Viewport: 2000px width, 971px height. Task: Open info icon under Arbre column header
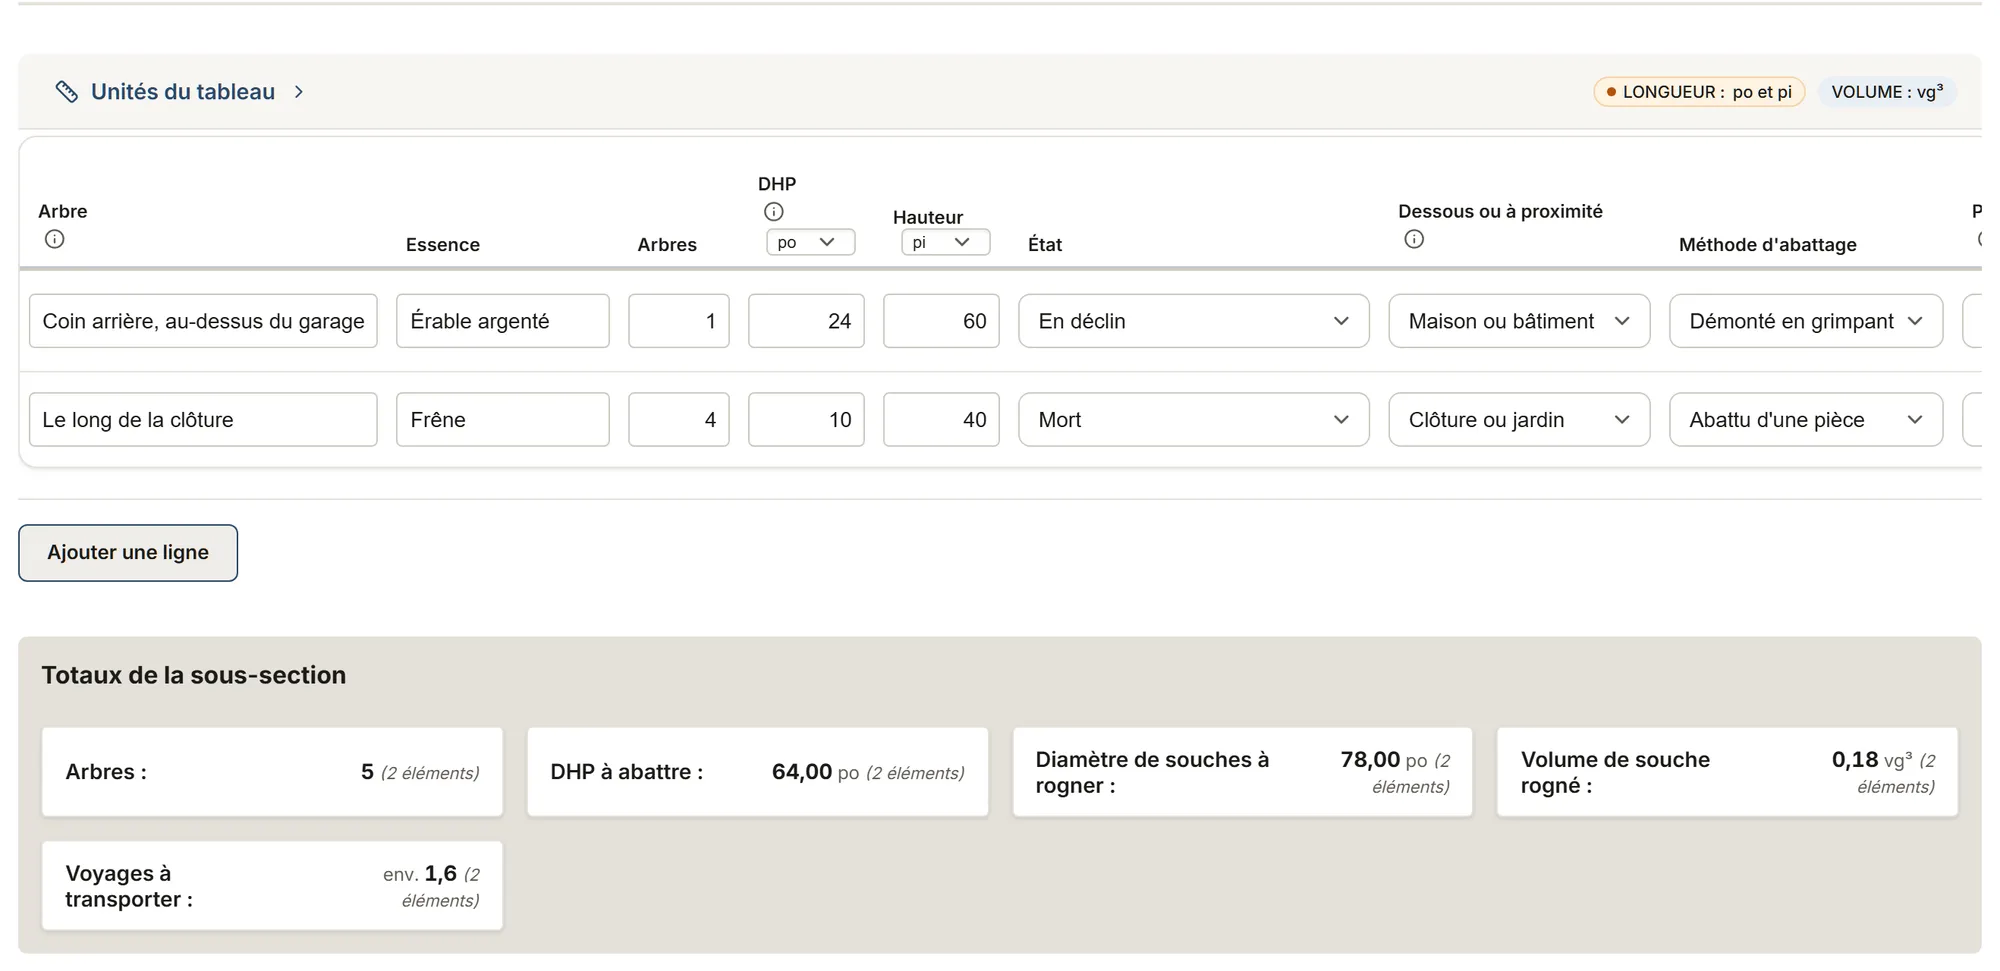55,239
